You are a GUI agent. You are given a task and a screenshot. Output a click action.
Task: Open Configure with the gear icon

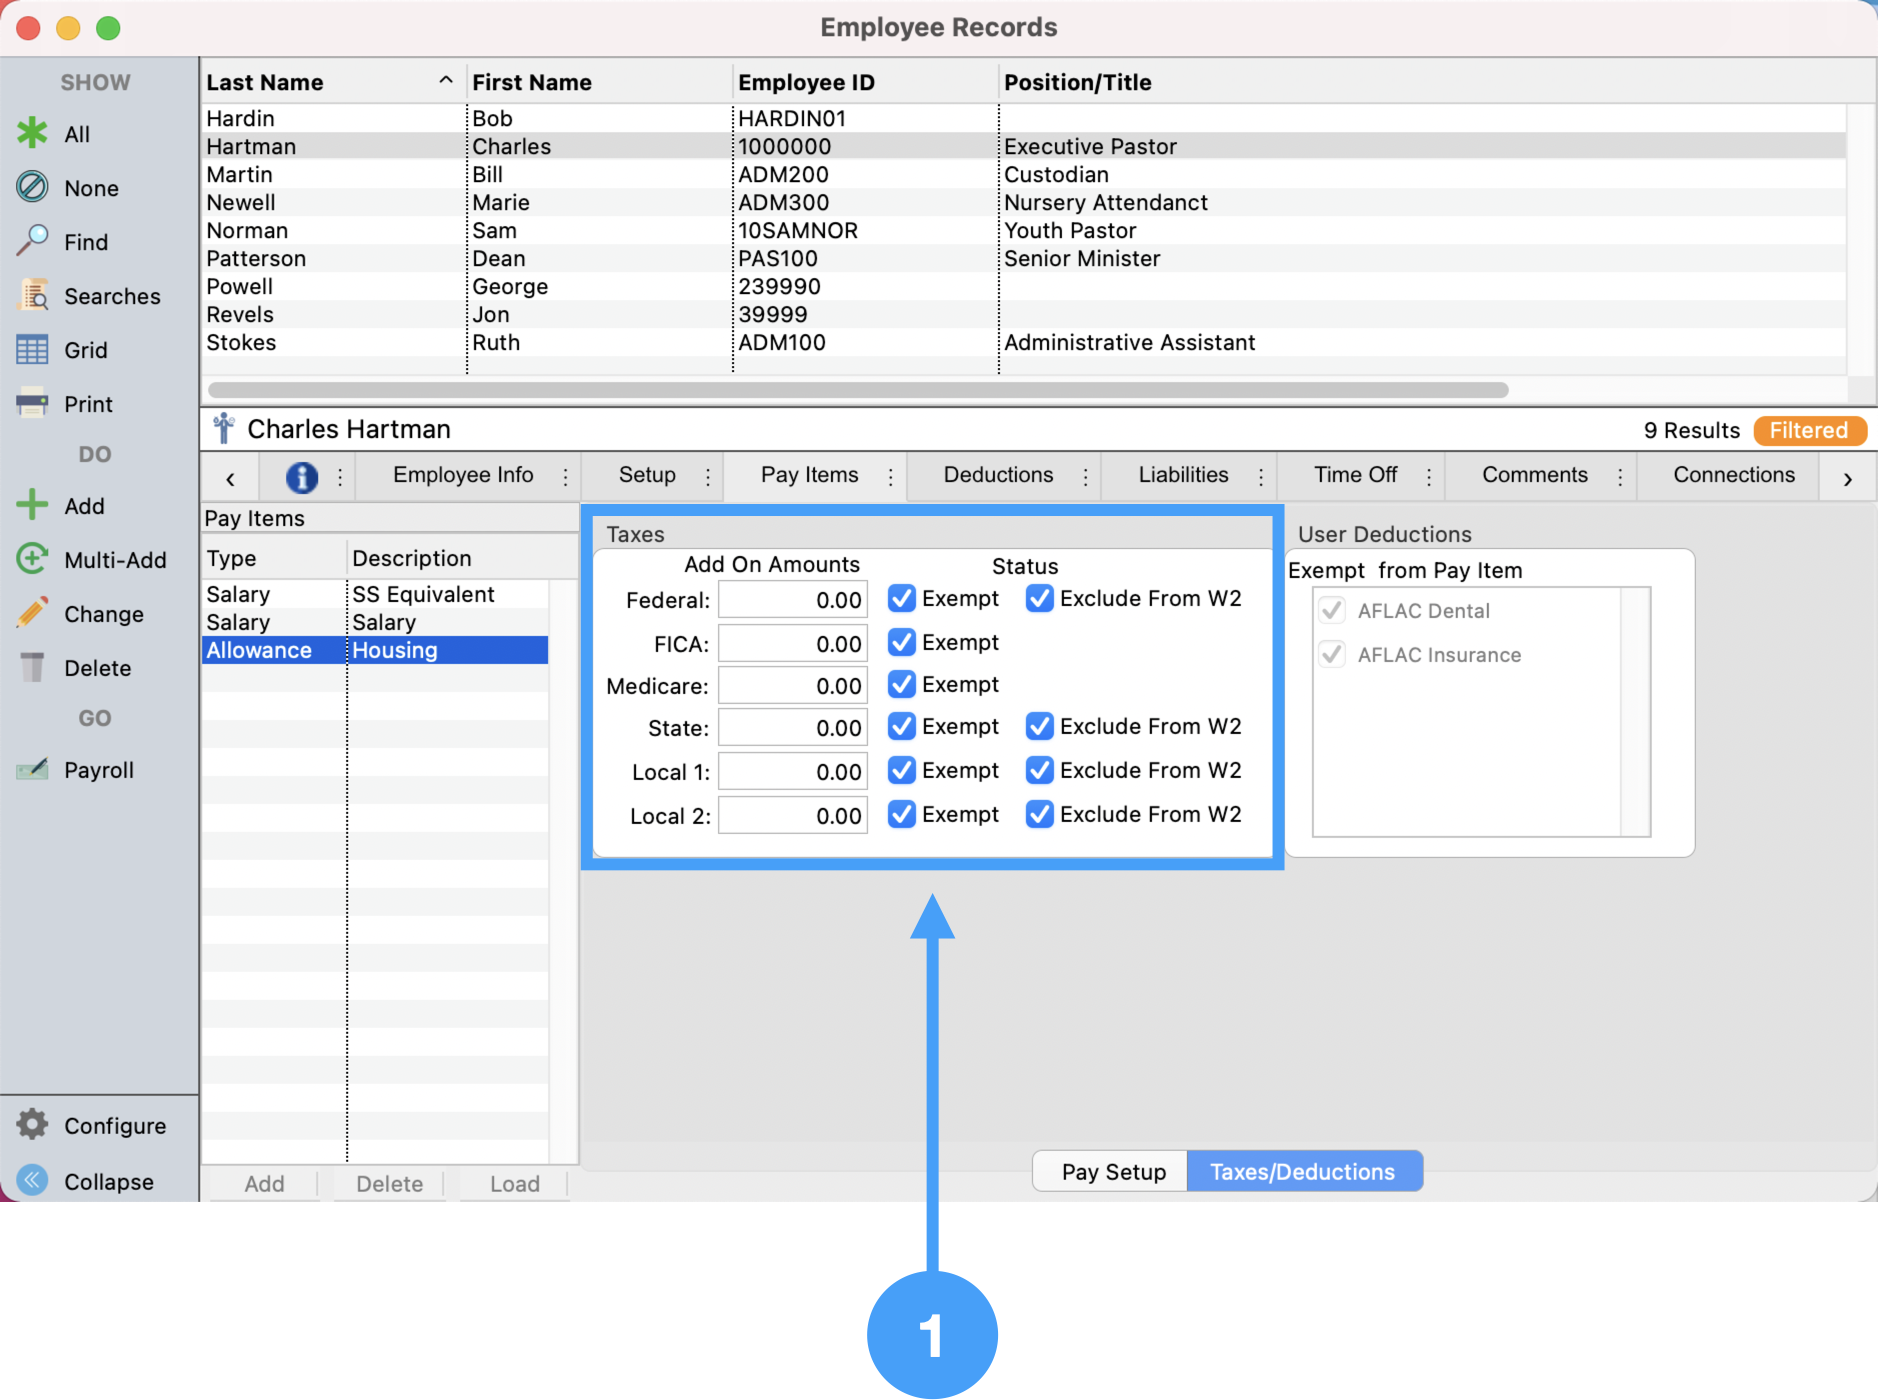[32, 1125]
